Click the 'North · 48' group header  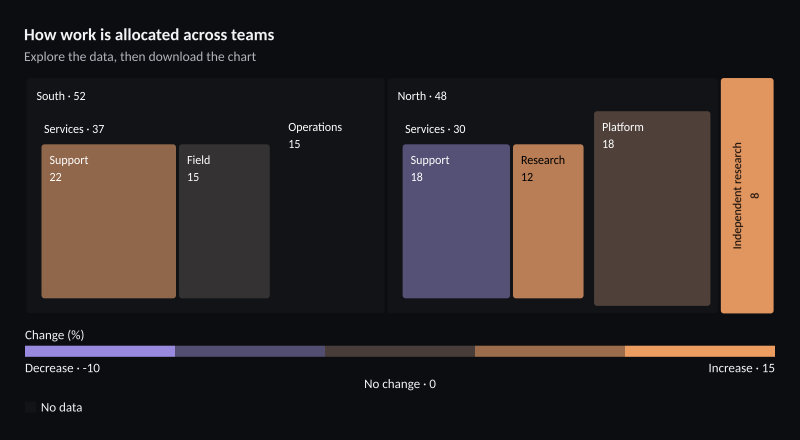(422, 96)
